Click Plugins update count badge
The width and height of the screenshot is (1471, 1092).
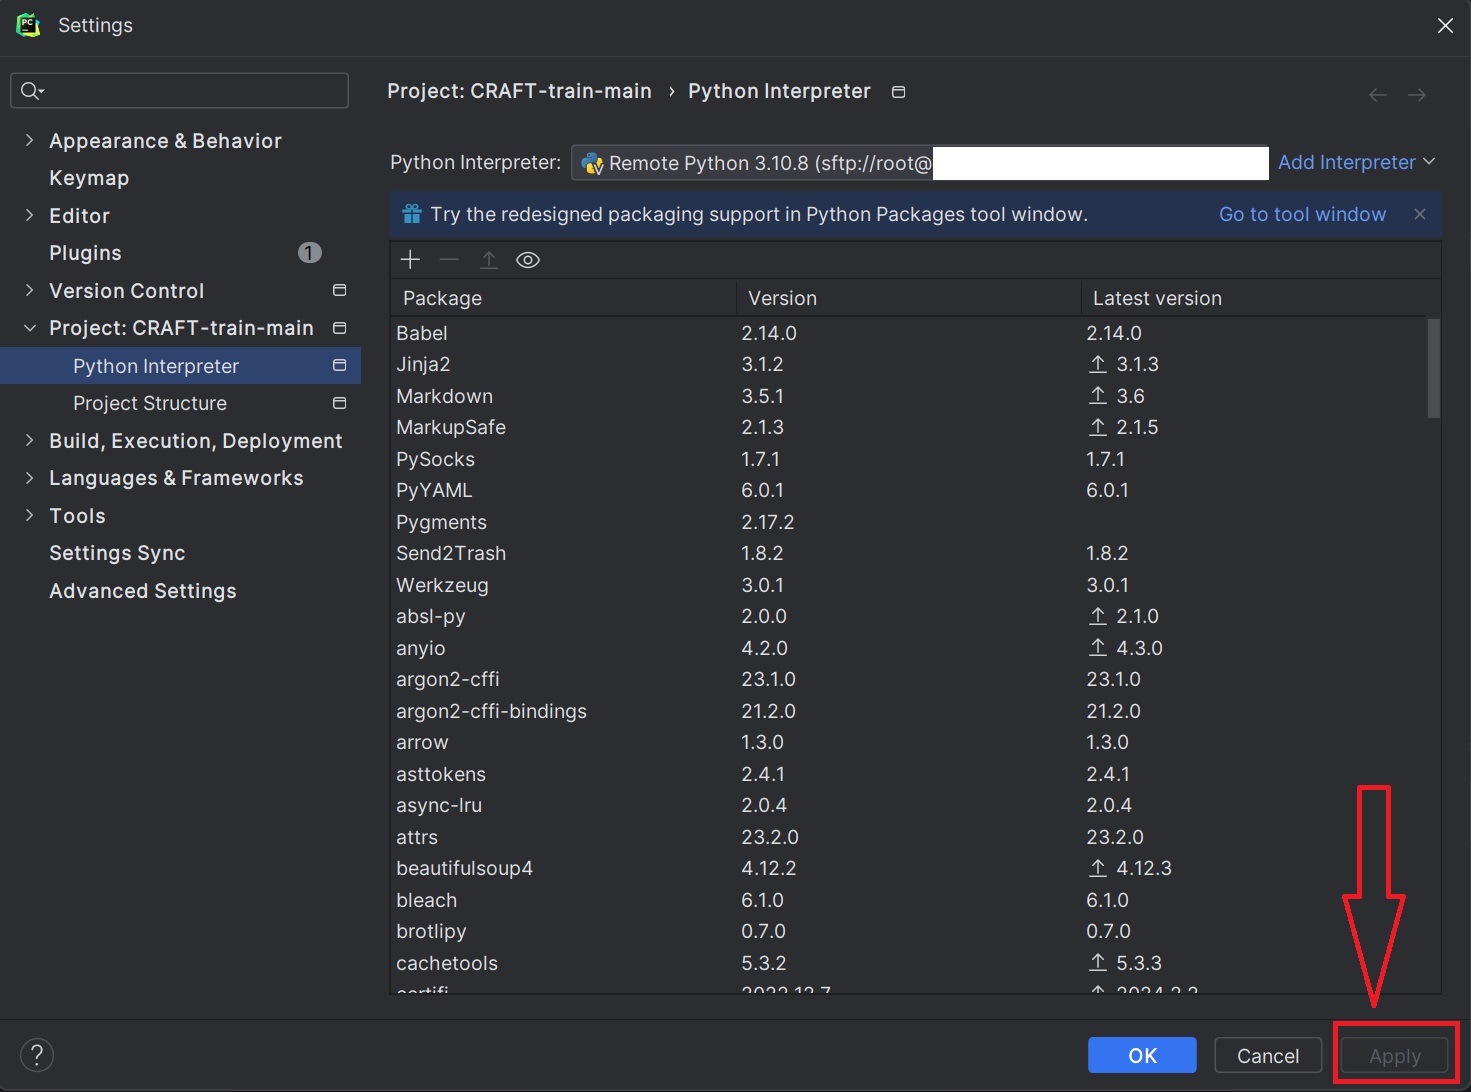click(310, 253)
